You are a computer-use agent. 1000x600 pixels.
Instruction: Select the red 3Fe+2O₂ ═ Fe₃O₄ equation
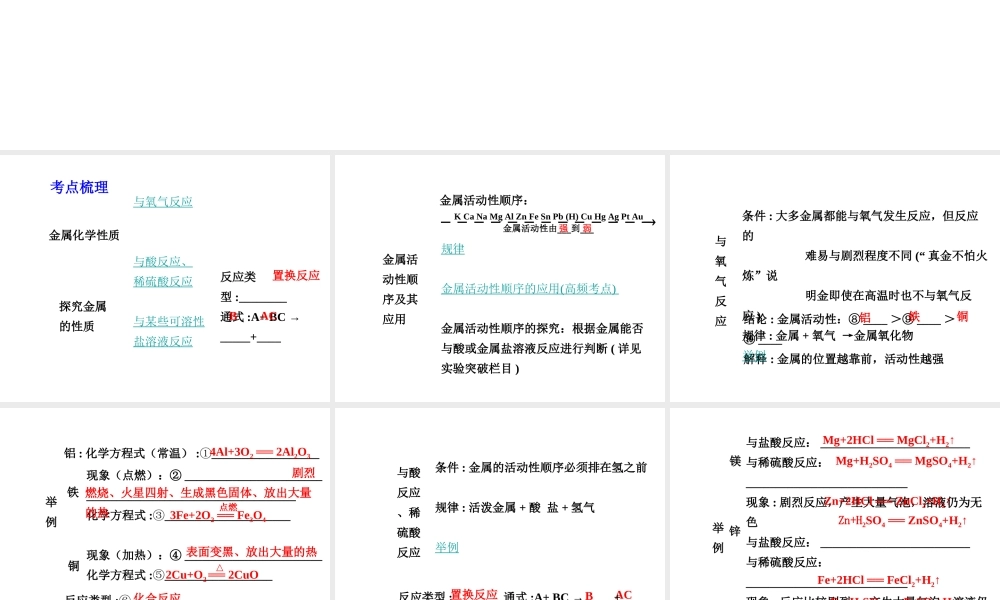pos(217,515)
